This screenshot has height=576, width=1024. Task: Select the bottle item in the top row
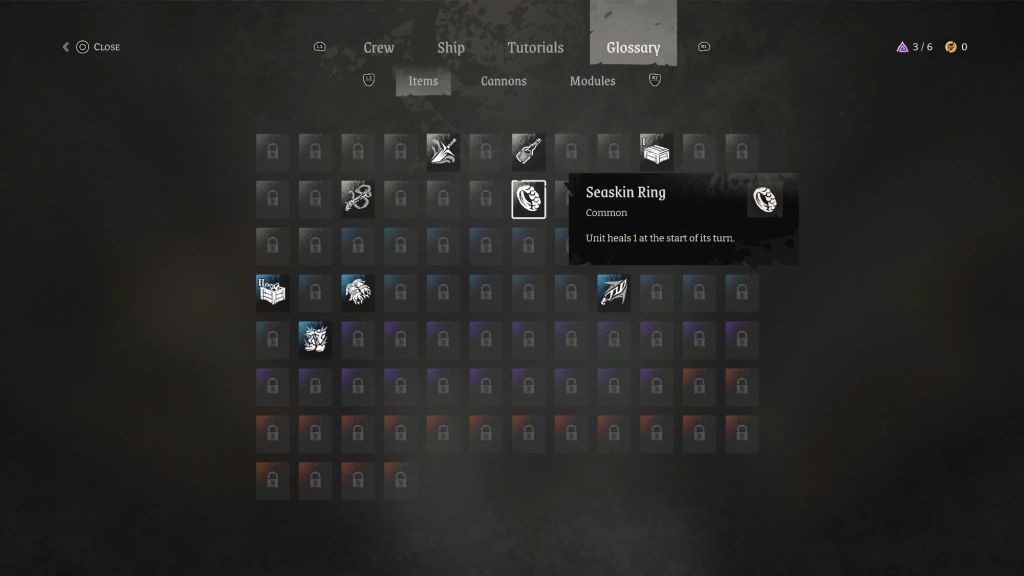coord(528,152)
